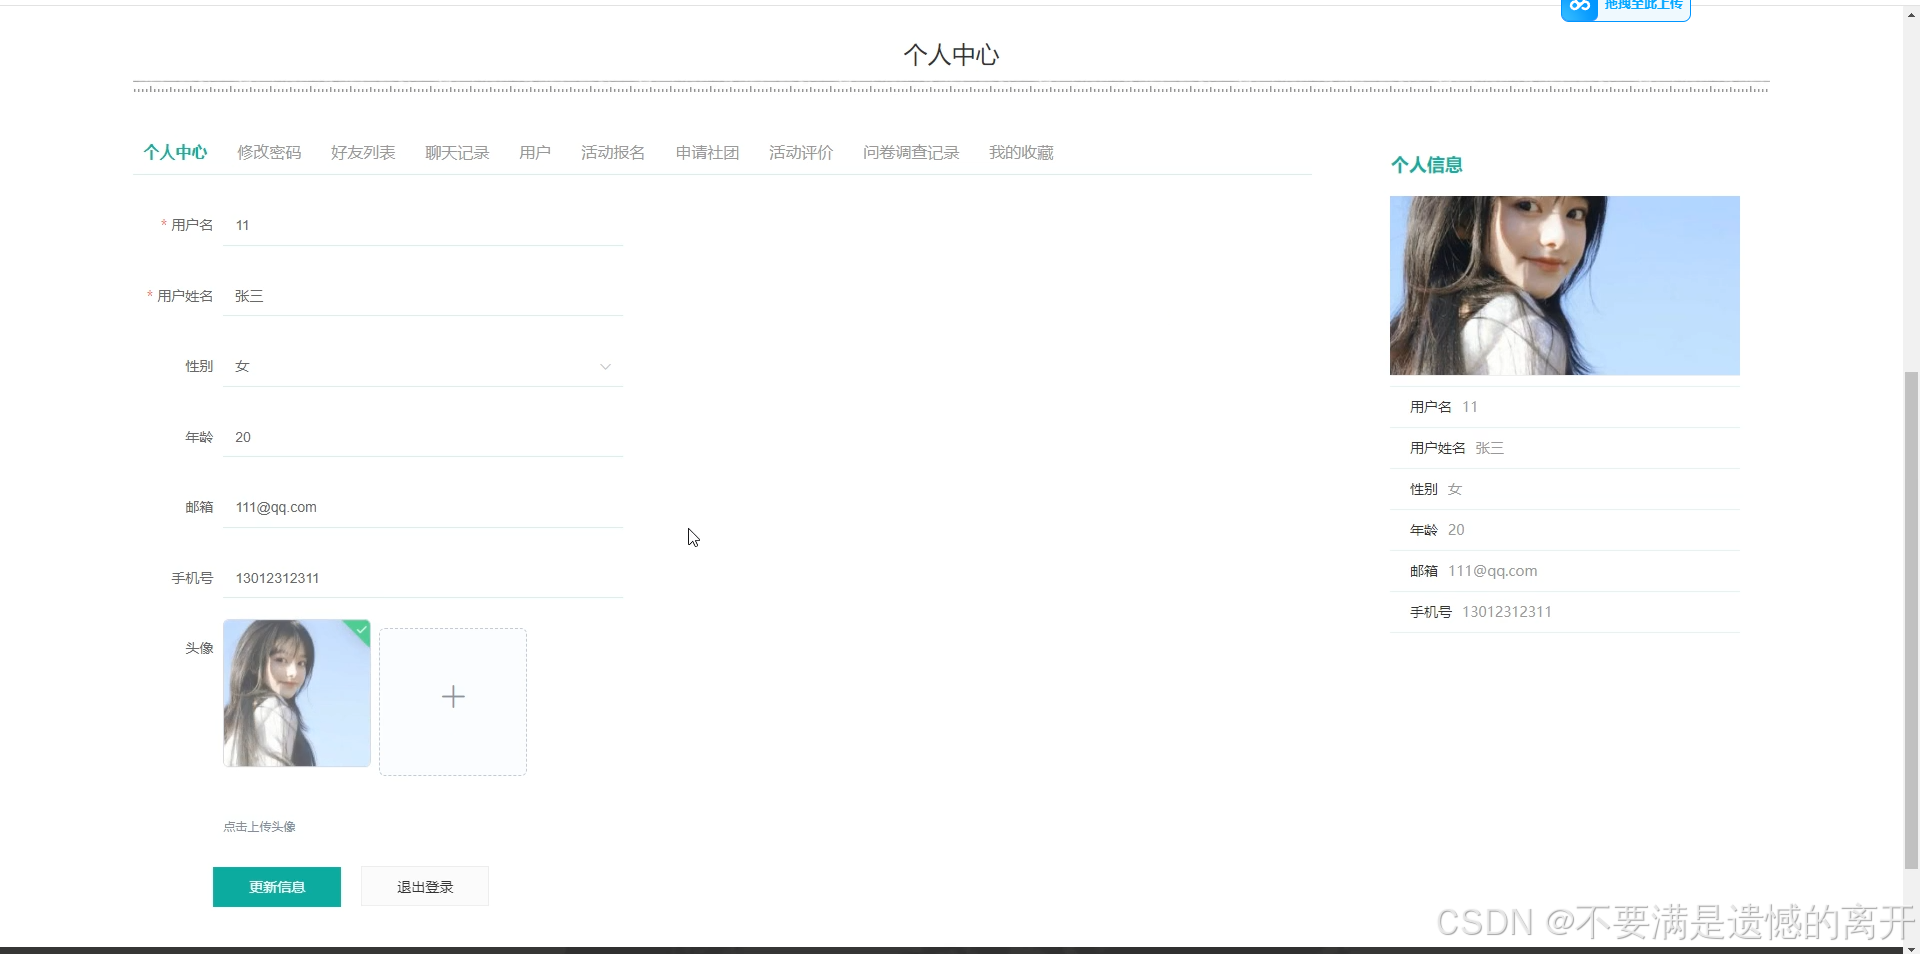The image size is (1920, 954).
Task: Click the 用户姓名 row in the sidebar
Action: click(x=1565, y=448)
